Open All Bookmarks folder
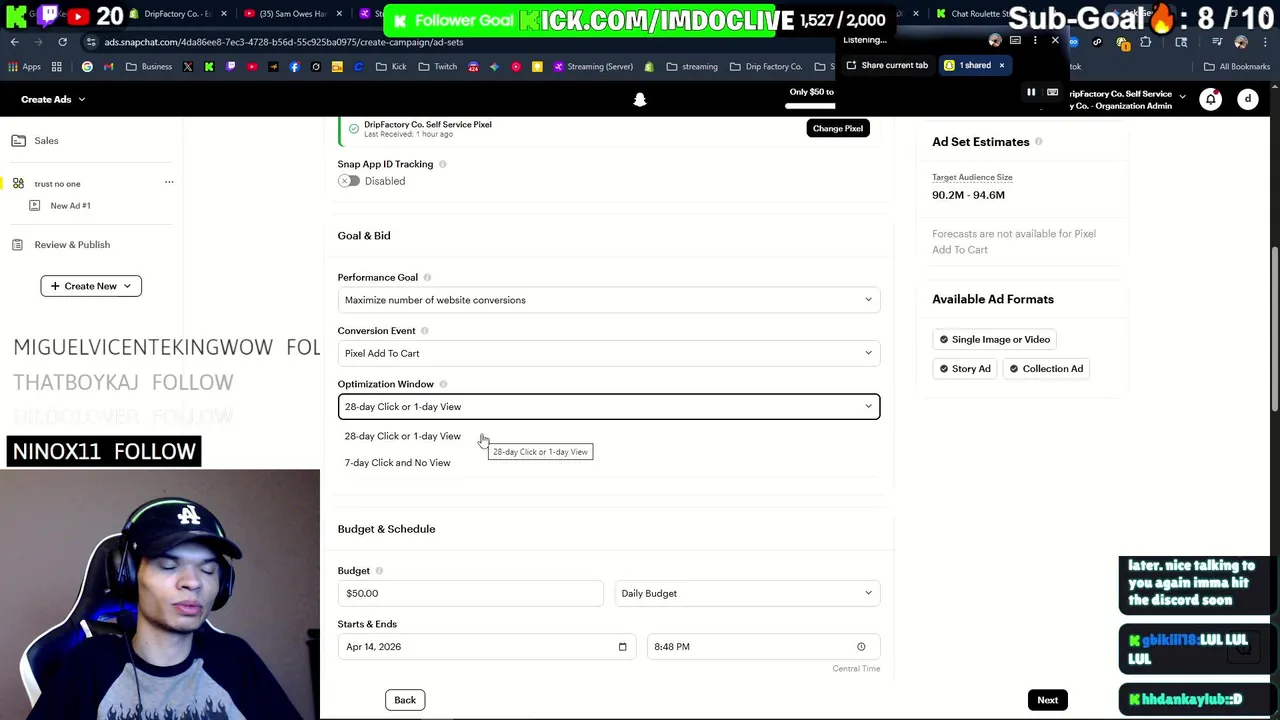 click(1237, 67)
